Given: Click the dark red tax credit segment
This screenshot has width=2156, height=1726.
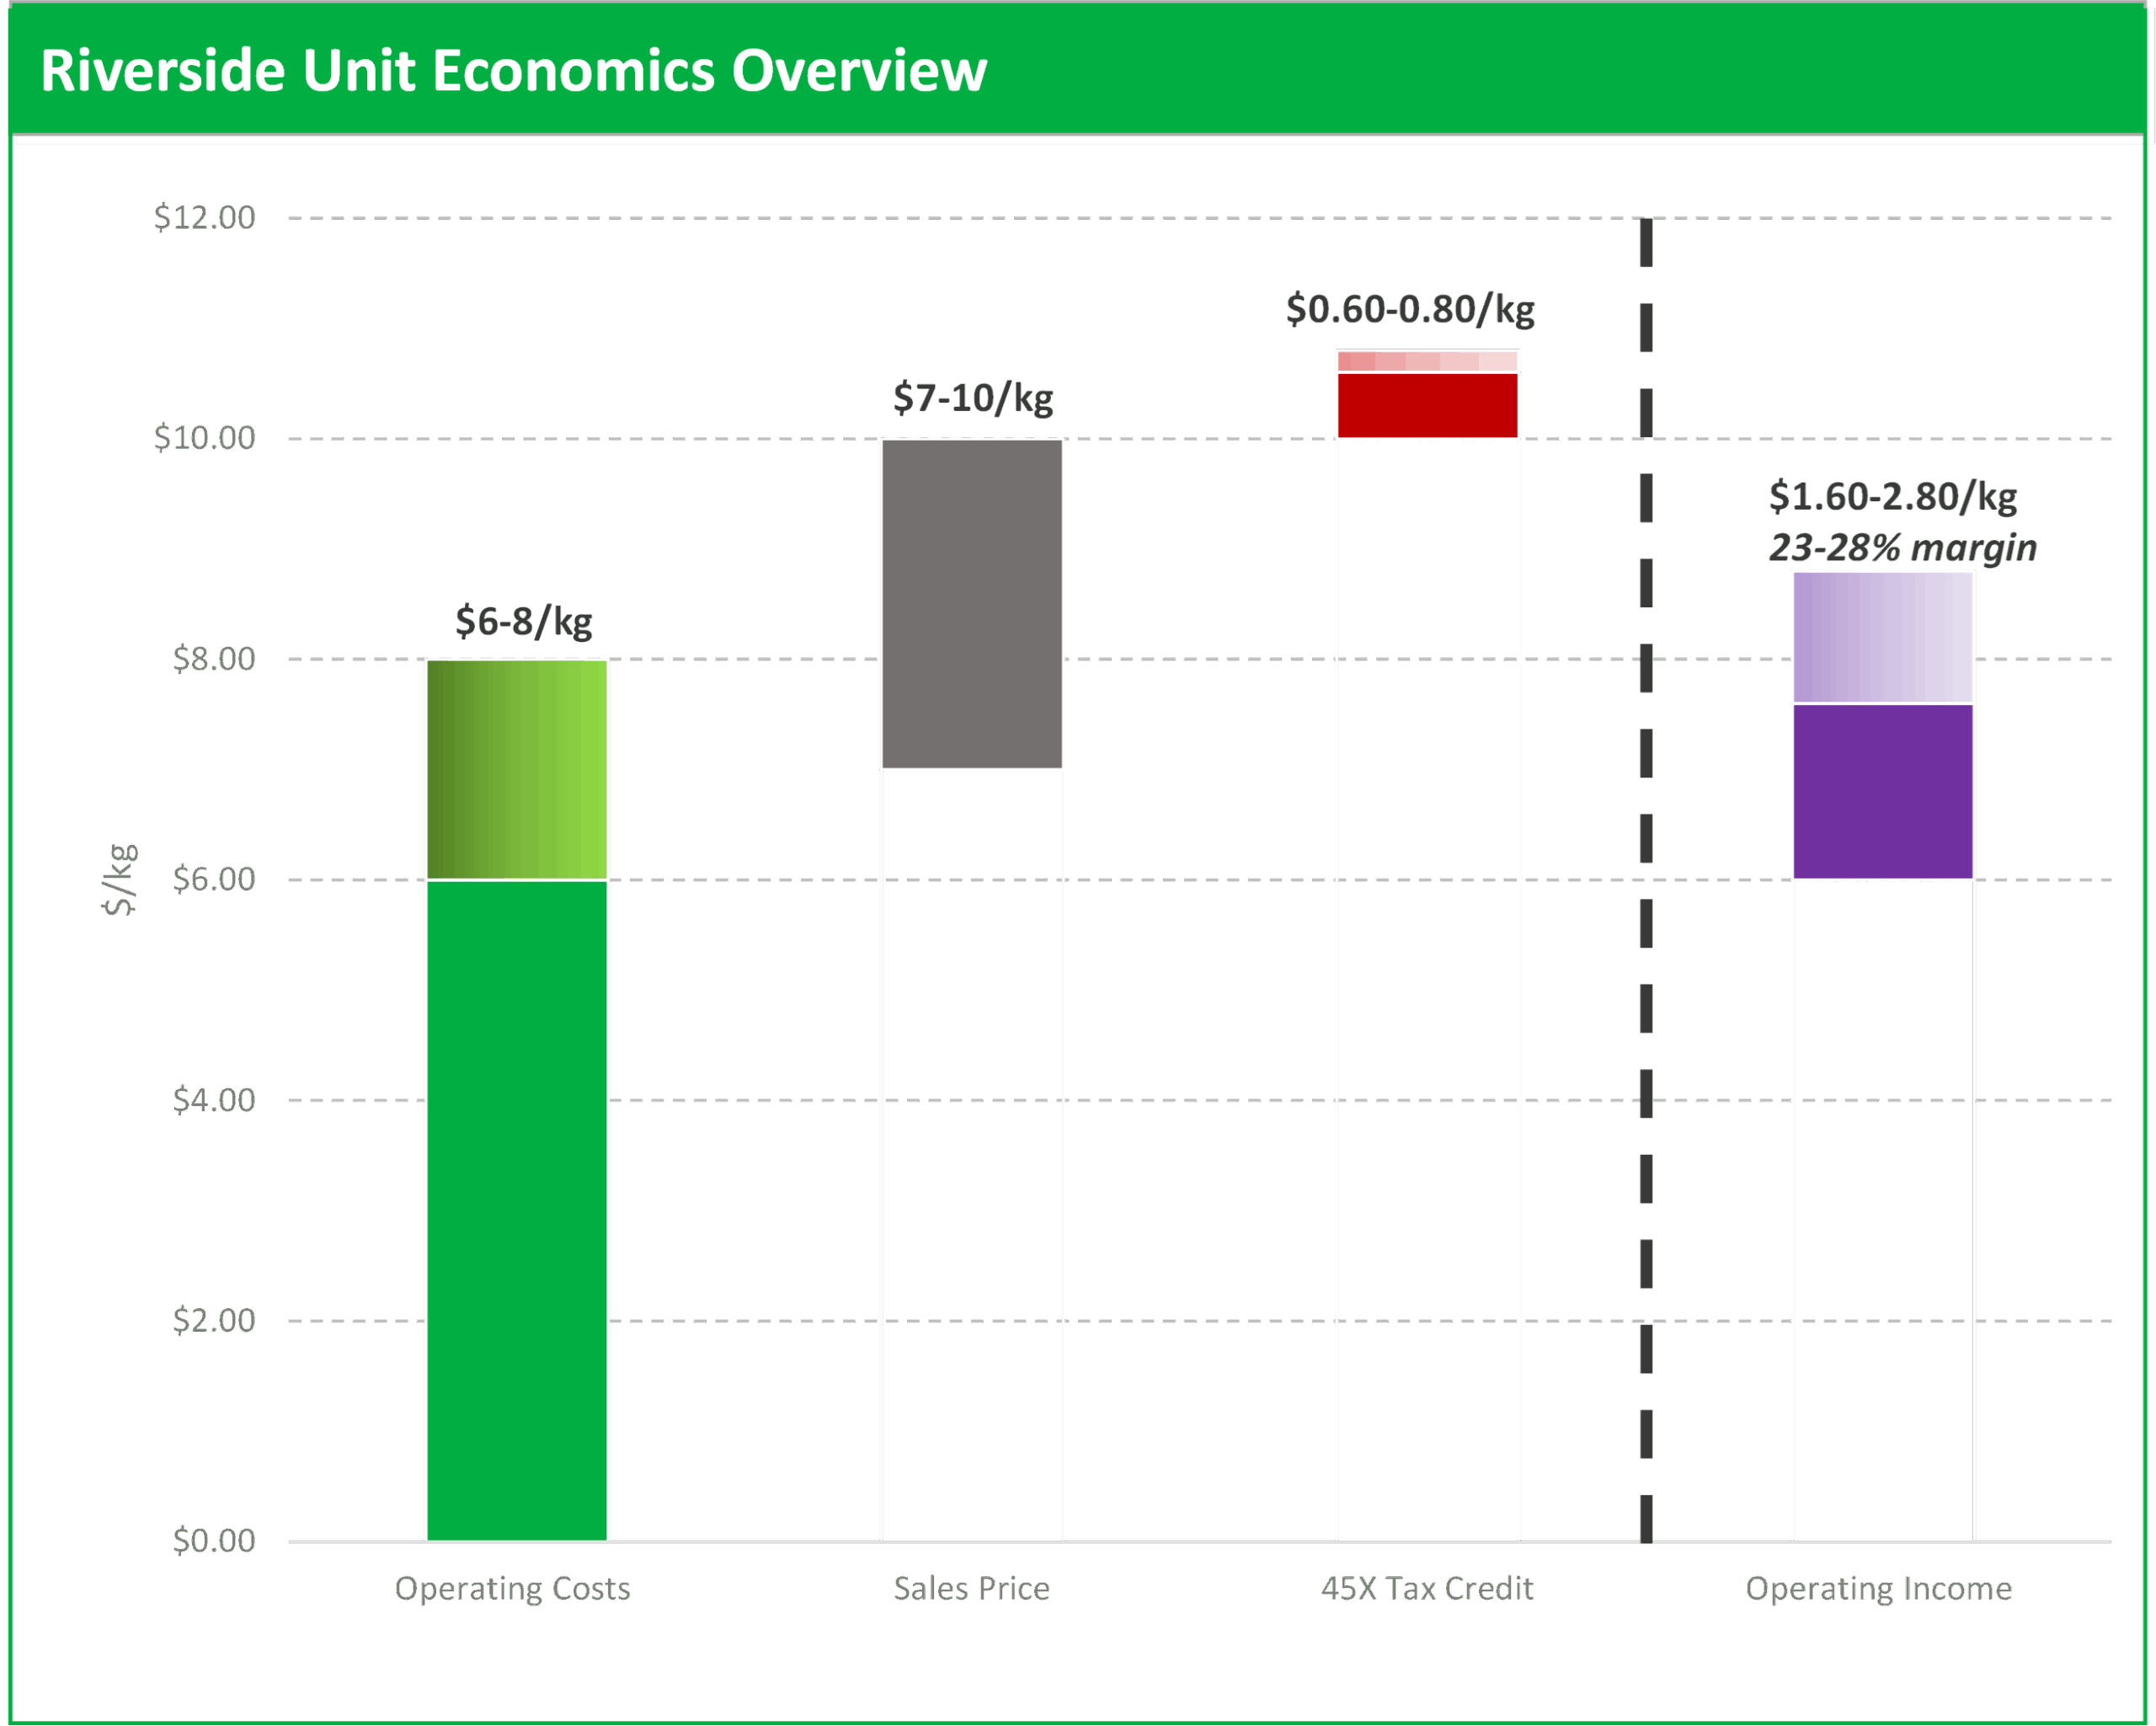Looking at the screenshot, I should 1427,405.
